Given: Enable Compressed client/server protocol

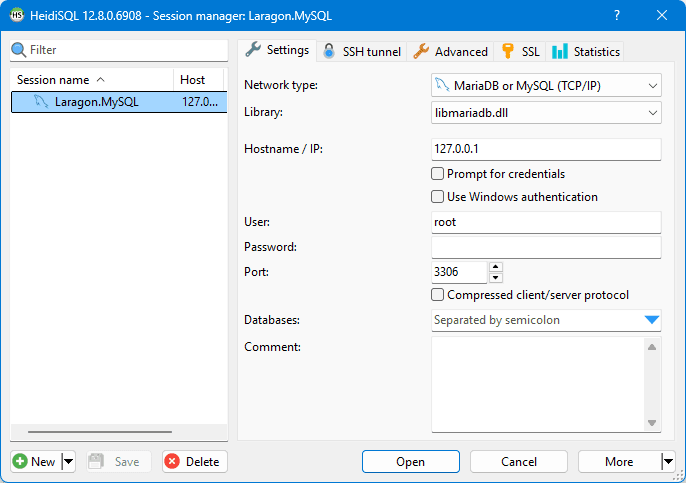Looking at the screenshot, I should [x=438, y=294].
